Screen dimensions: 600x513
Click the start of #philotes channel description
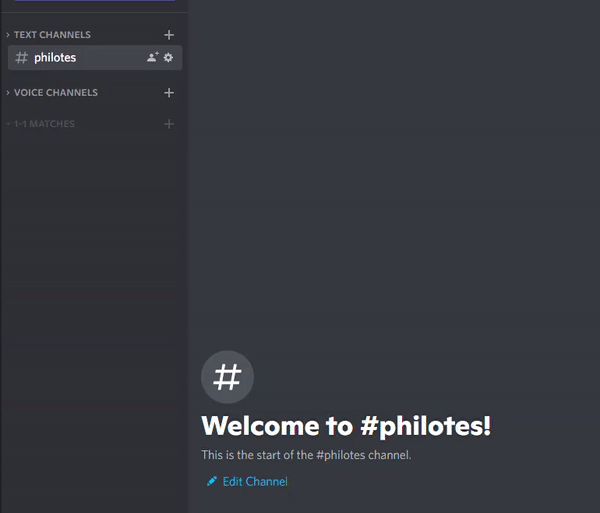(x=306, y=455)
